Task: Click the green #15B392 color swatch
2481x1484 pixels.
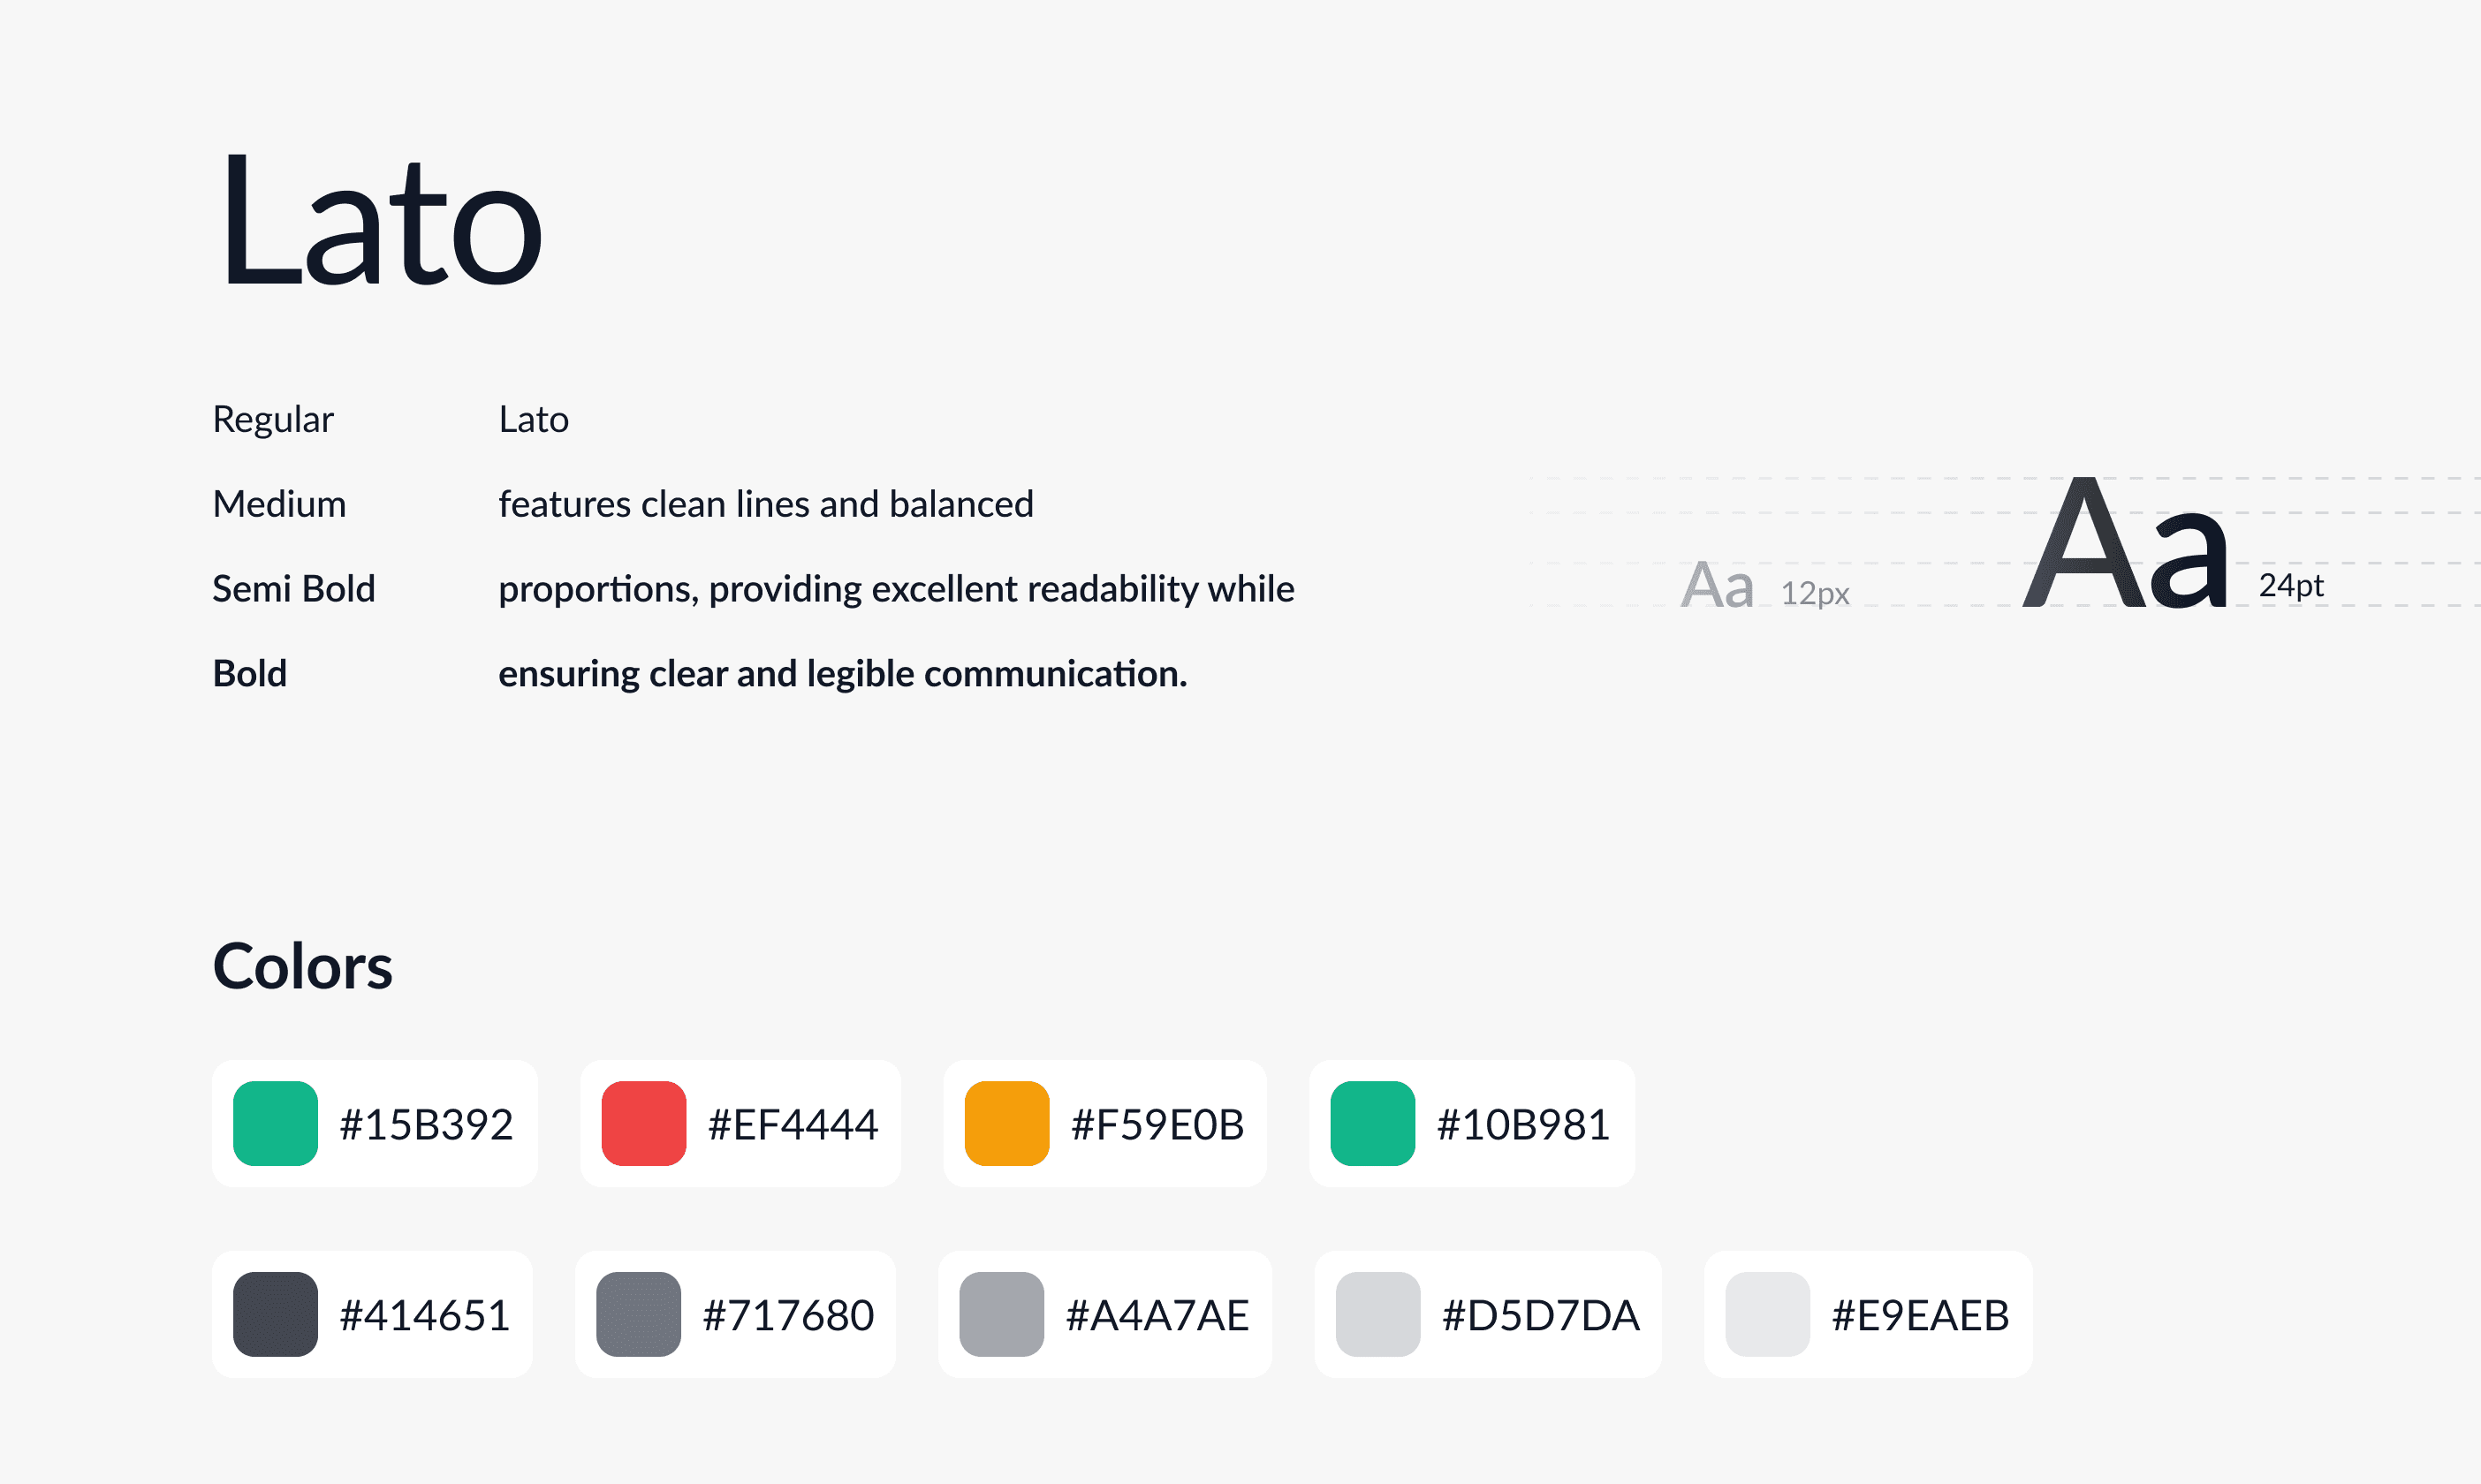Action: [x=275, y=1123]
